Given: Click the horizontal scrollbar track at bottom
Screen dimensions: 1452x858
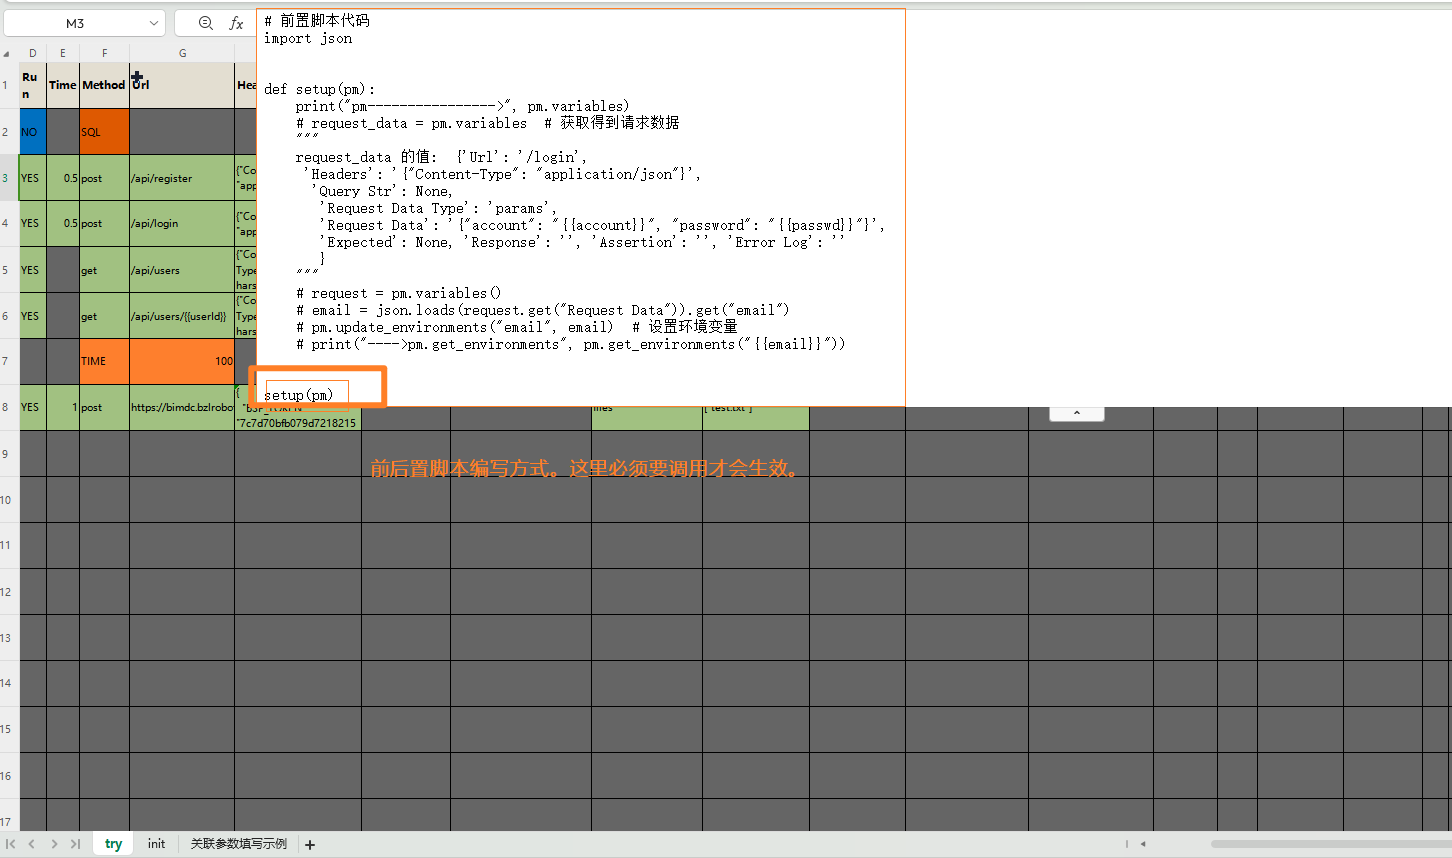Looking at the screenshot, I should pyautogui.click(x=1330, y=844).
